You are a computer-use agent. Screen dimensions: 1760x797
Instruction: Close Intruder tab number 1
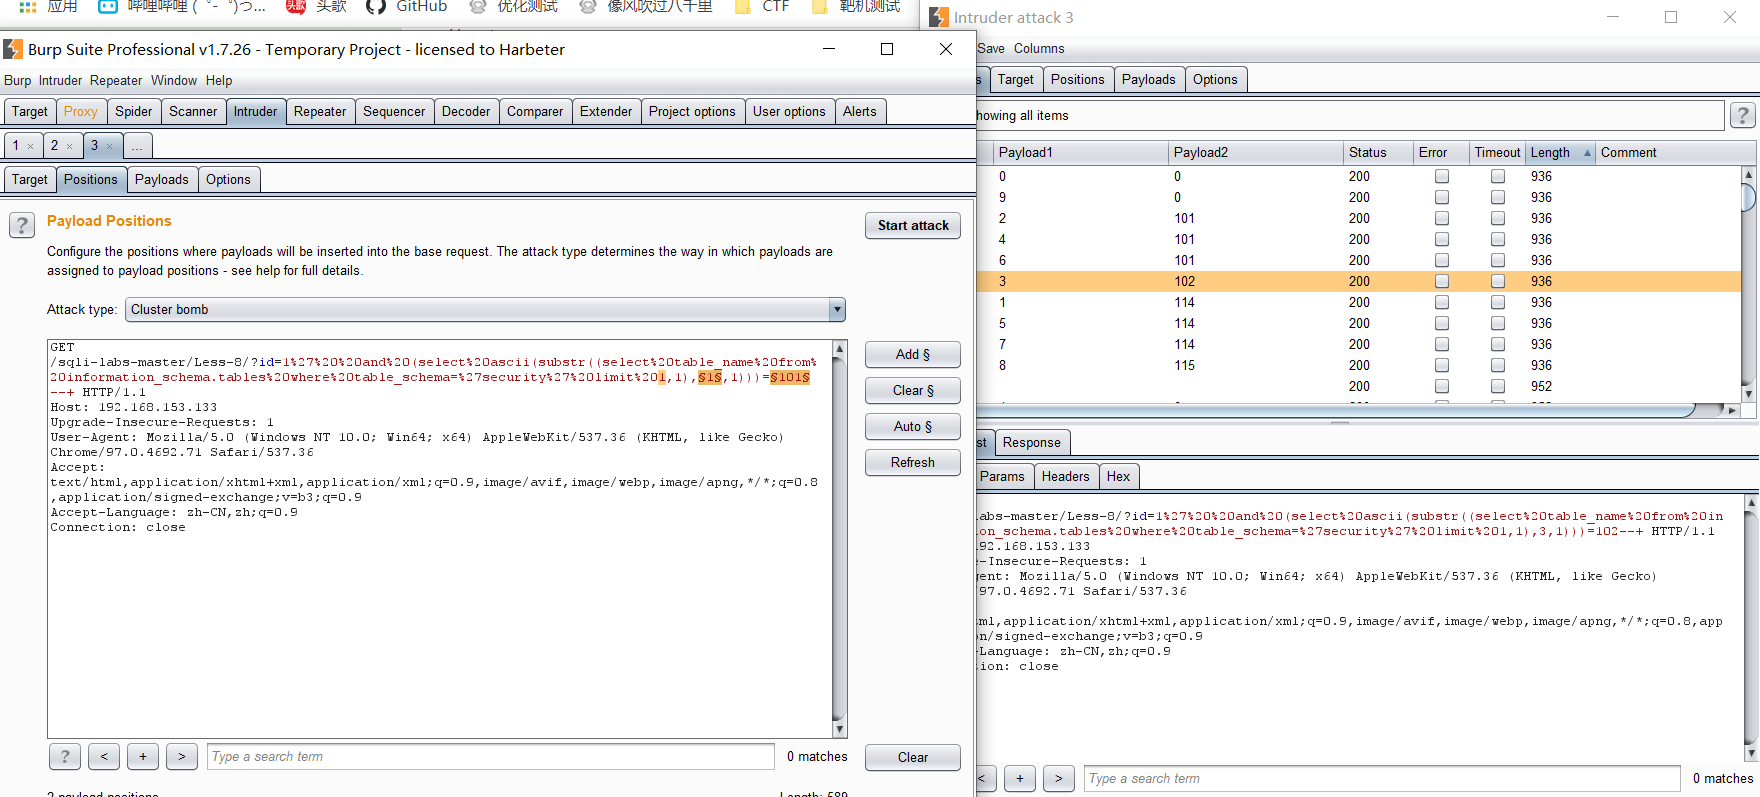[30, 146]
